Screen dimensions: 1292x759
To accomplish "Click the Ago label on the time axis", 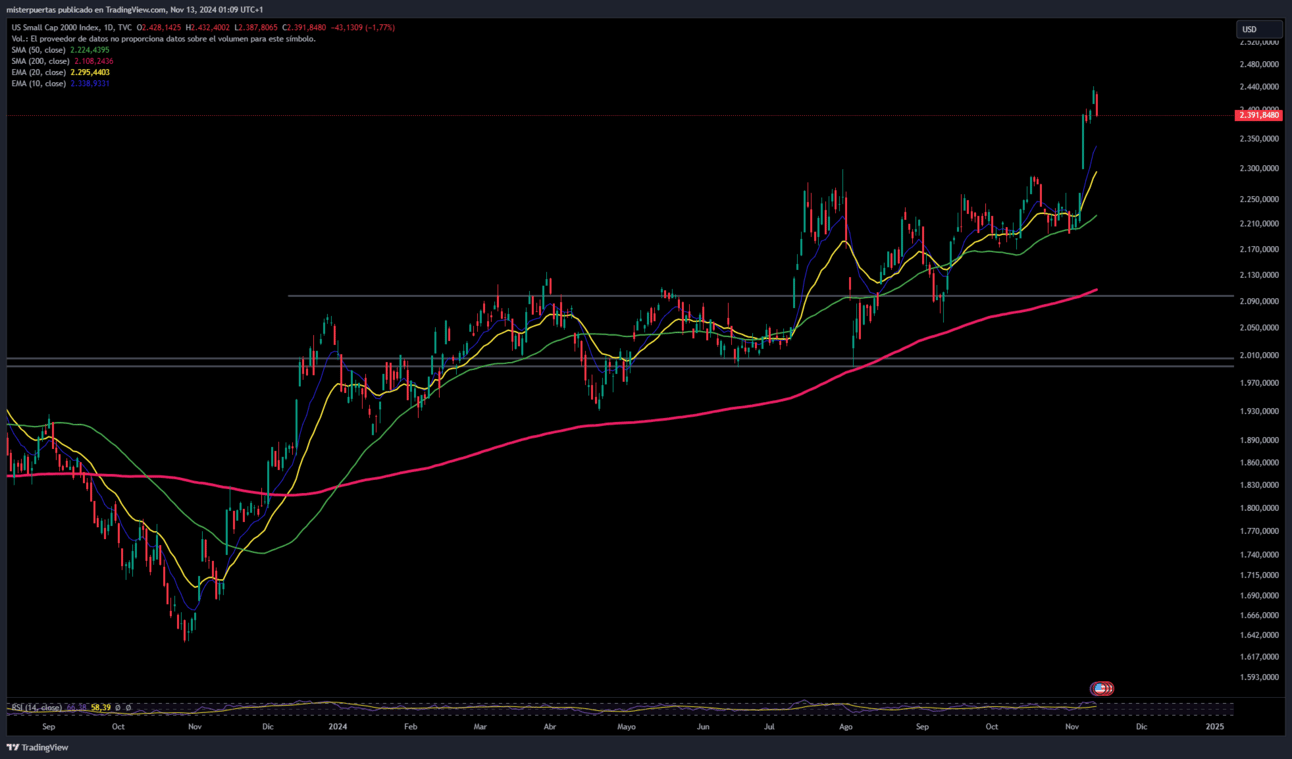I will [x=846, y=727].
